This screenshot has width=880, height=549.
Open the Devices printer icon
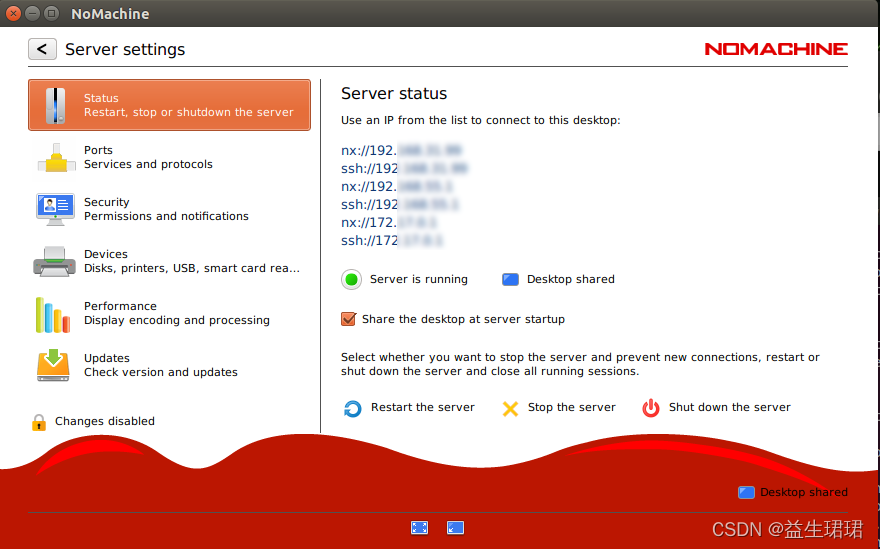[x=54, y=262]
